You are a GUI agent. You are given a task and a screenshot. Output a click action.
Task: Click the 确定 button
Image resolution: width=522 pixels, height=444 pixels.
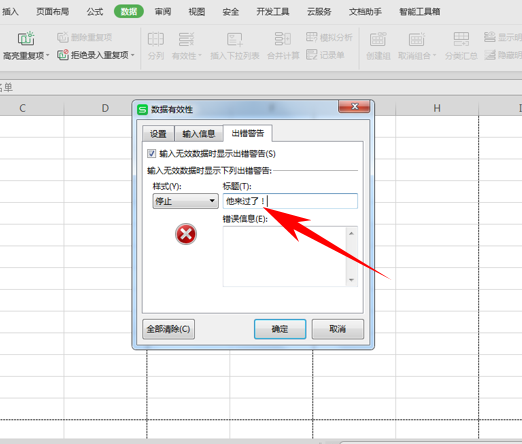pos(280,329)
